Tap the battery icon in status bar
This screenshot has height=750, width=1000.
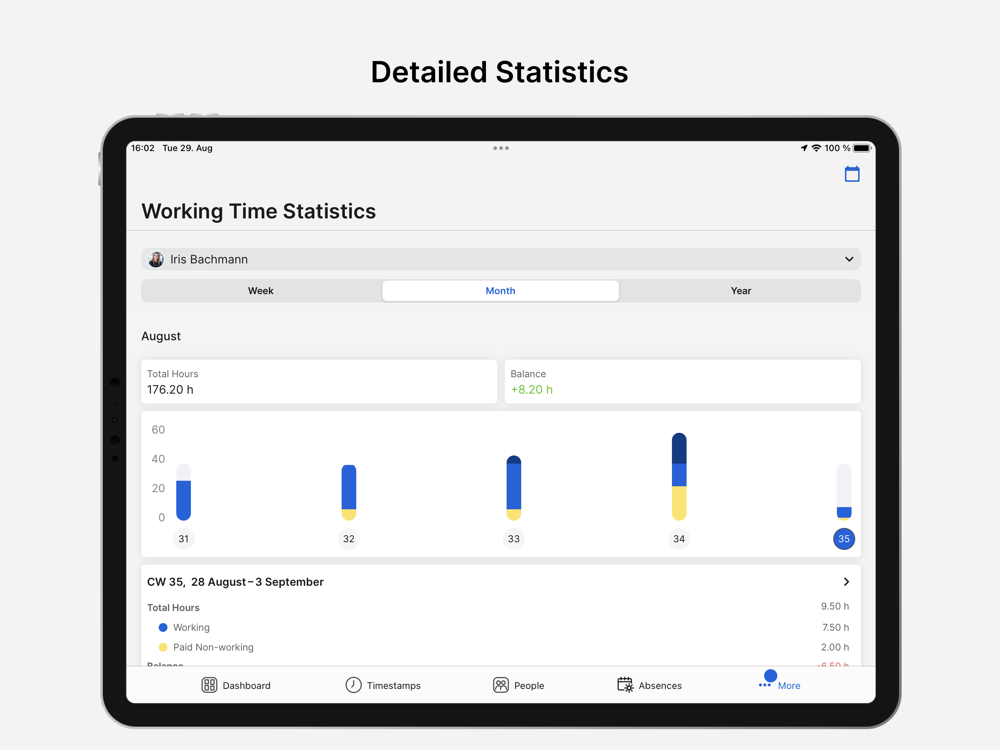[862, 148]
